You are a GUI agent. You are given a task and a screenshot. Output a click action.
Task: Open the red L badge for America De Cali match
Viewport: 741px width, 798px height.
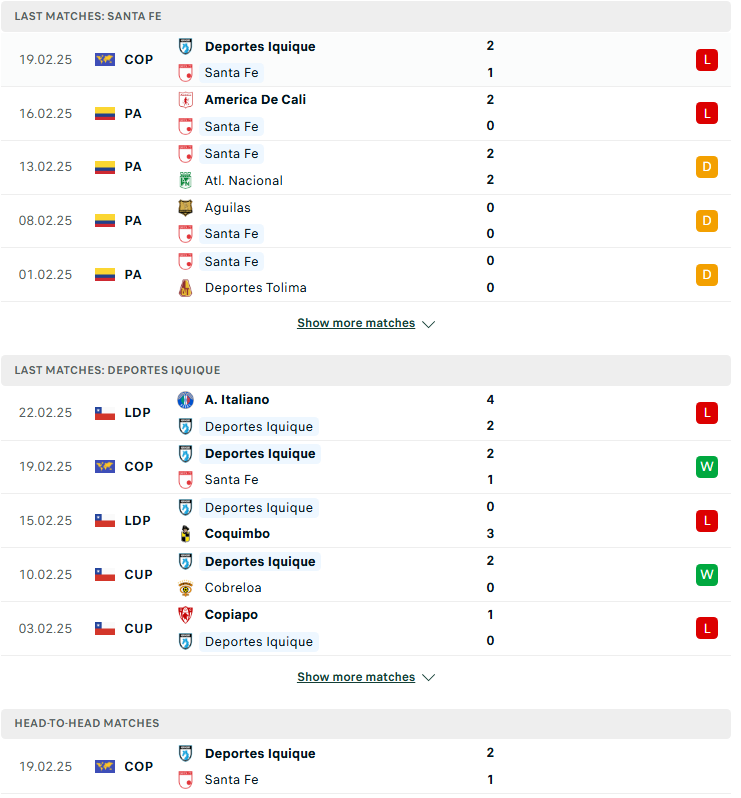(707, 113)
